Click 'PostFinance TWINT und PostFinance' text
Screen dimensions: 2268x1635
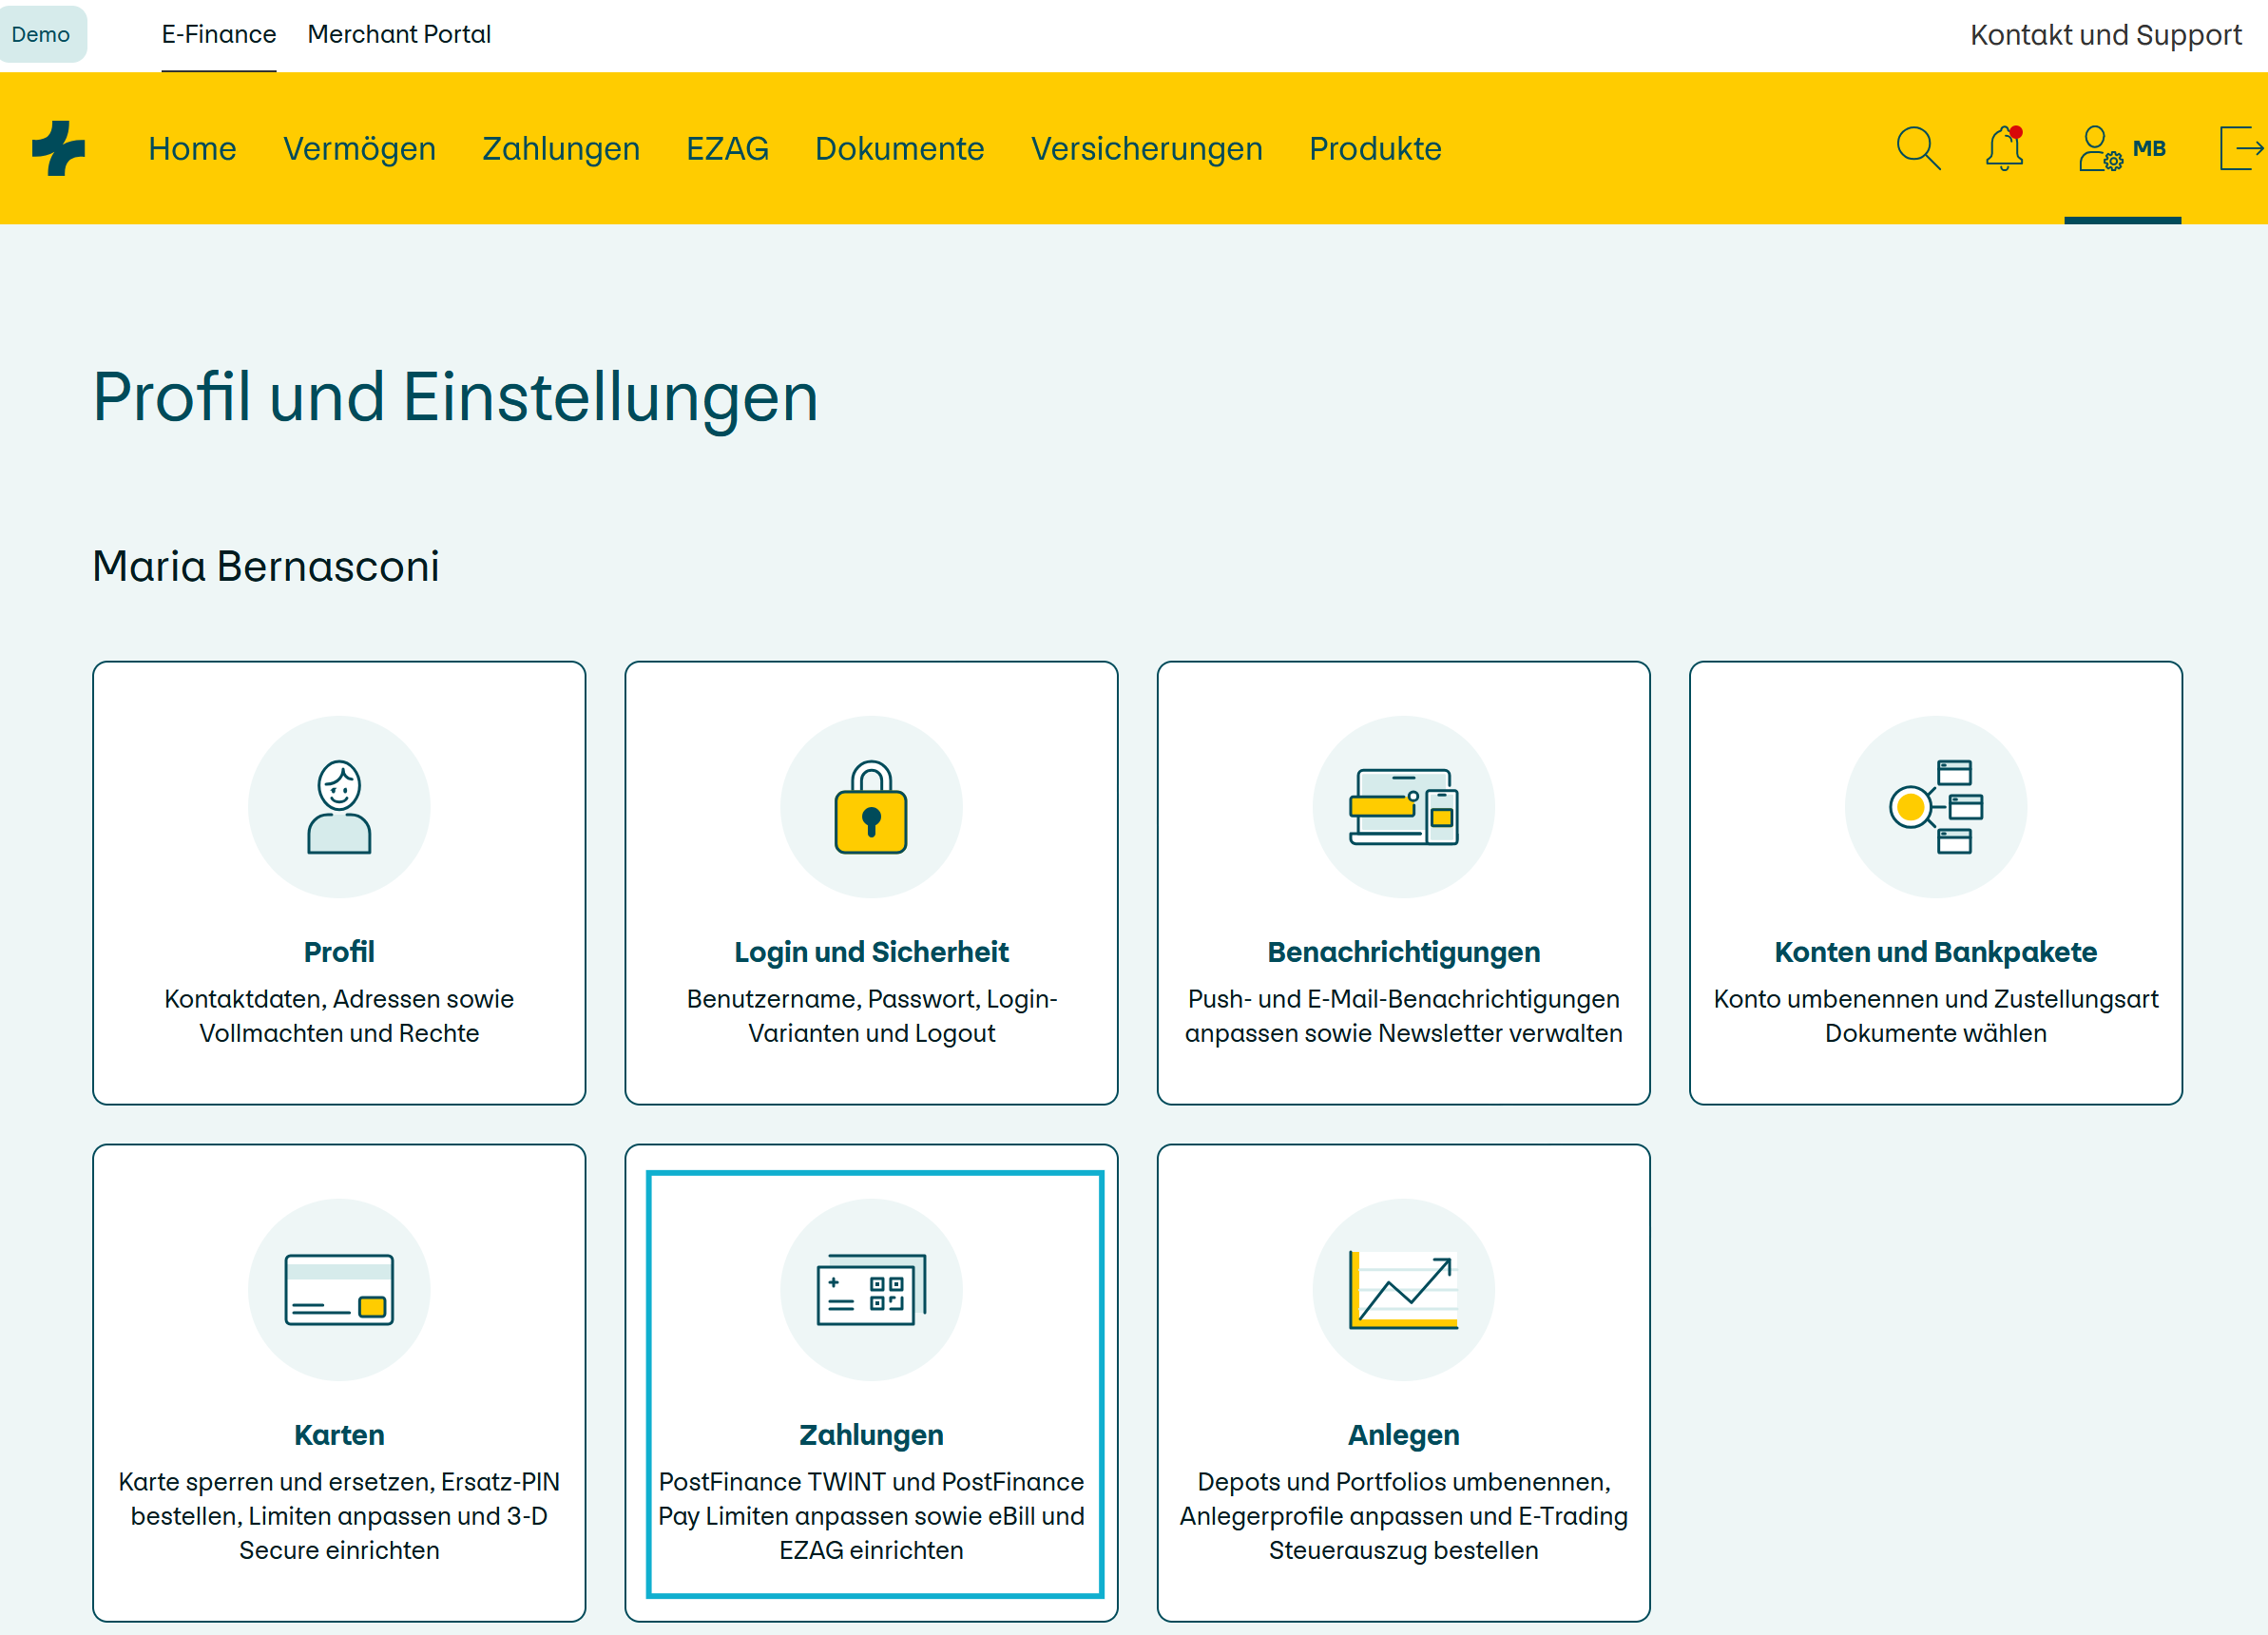click(871, 1481)
